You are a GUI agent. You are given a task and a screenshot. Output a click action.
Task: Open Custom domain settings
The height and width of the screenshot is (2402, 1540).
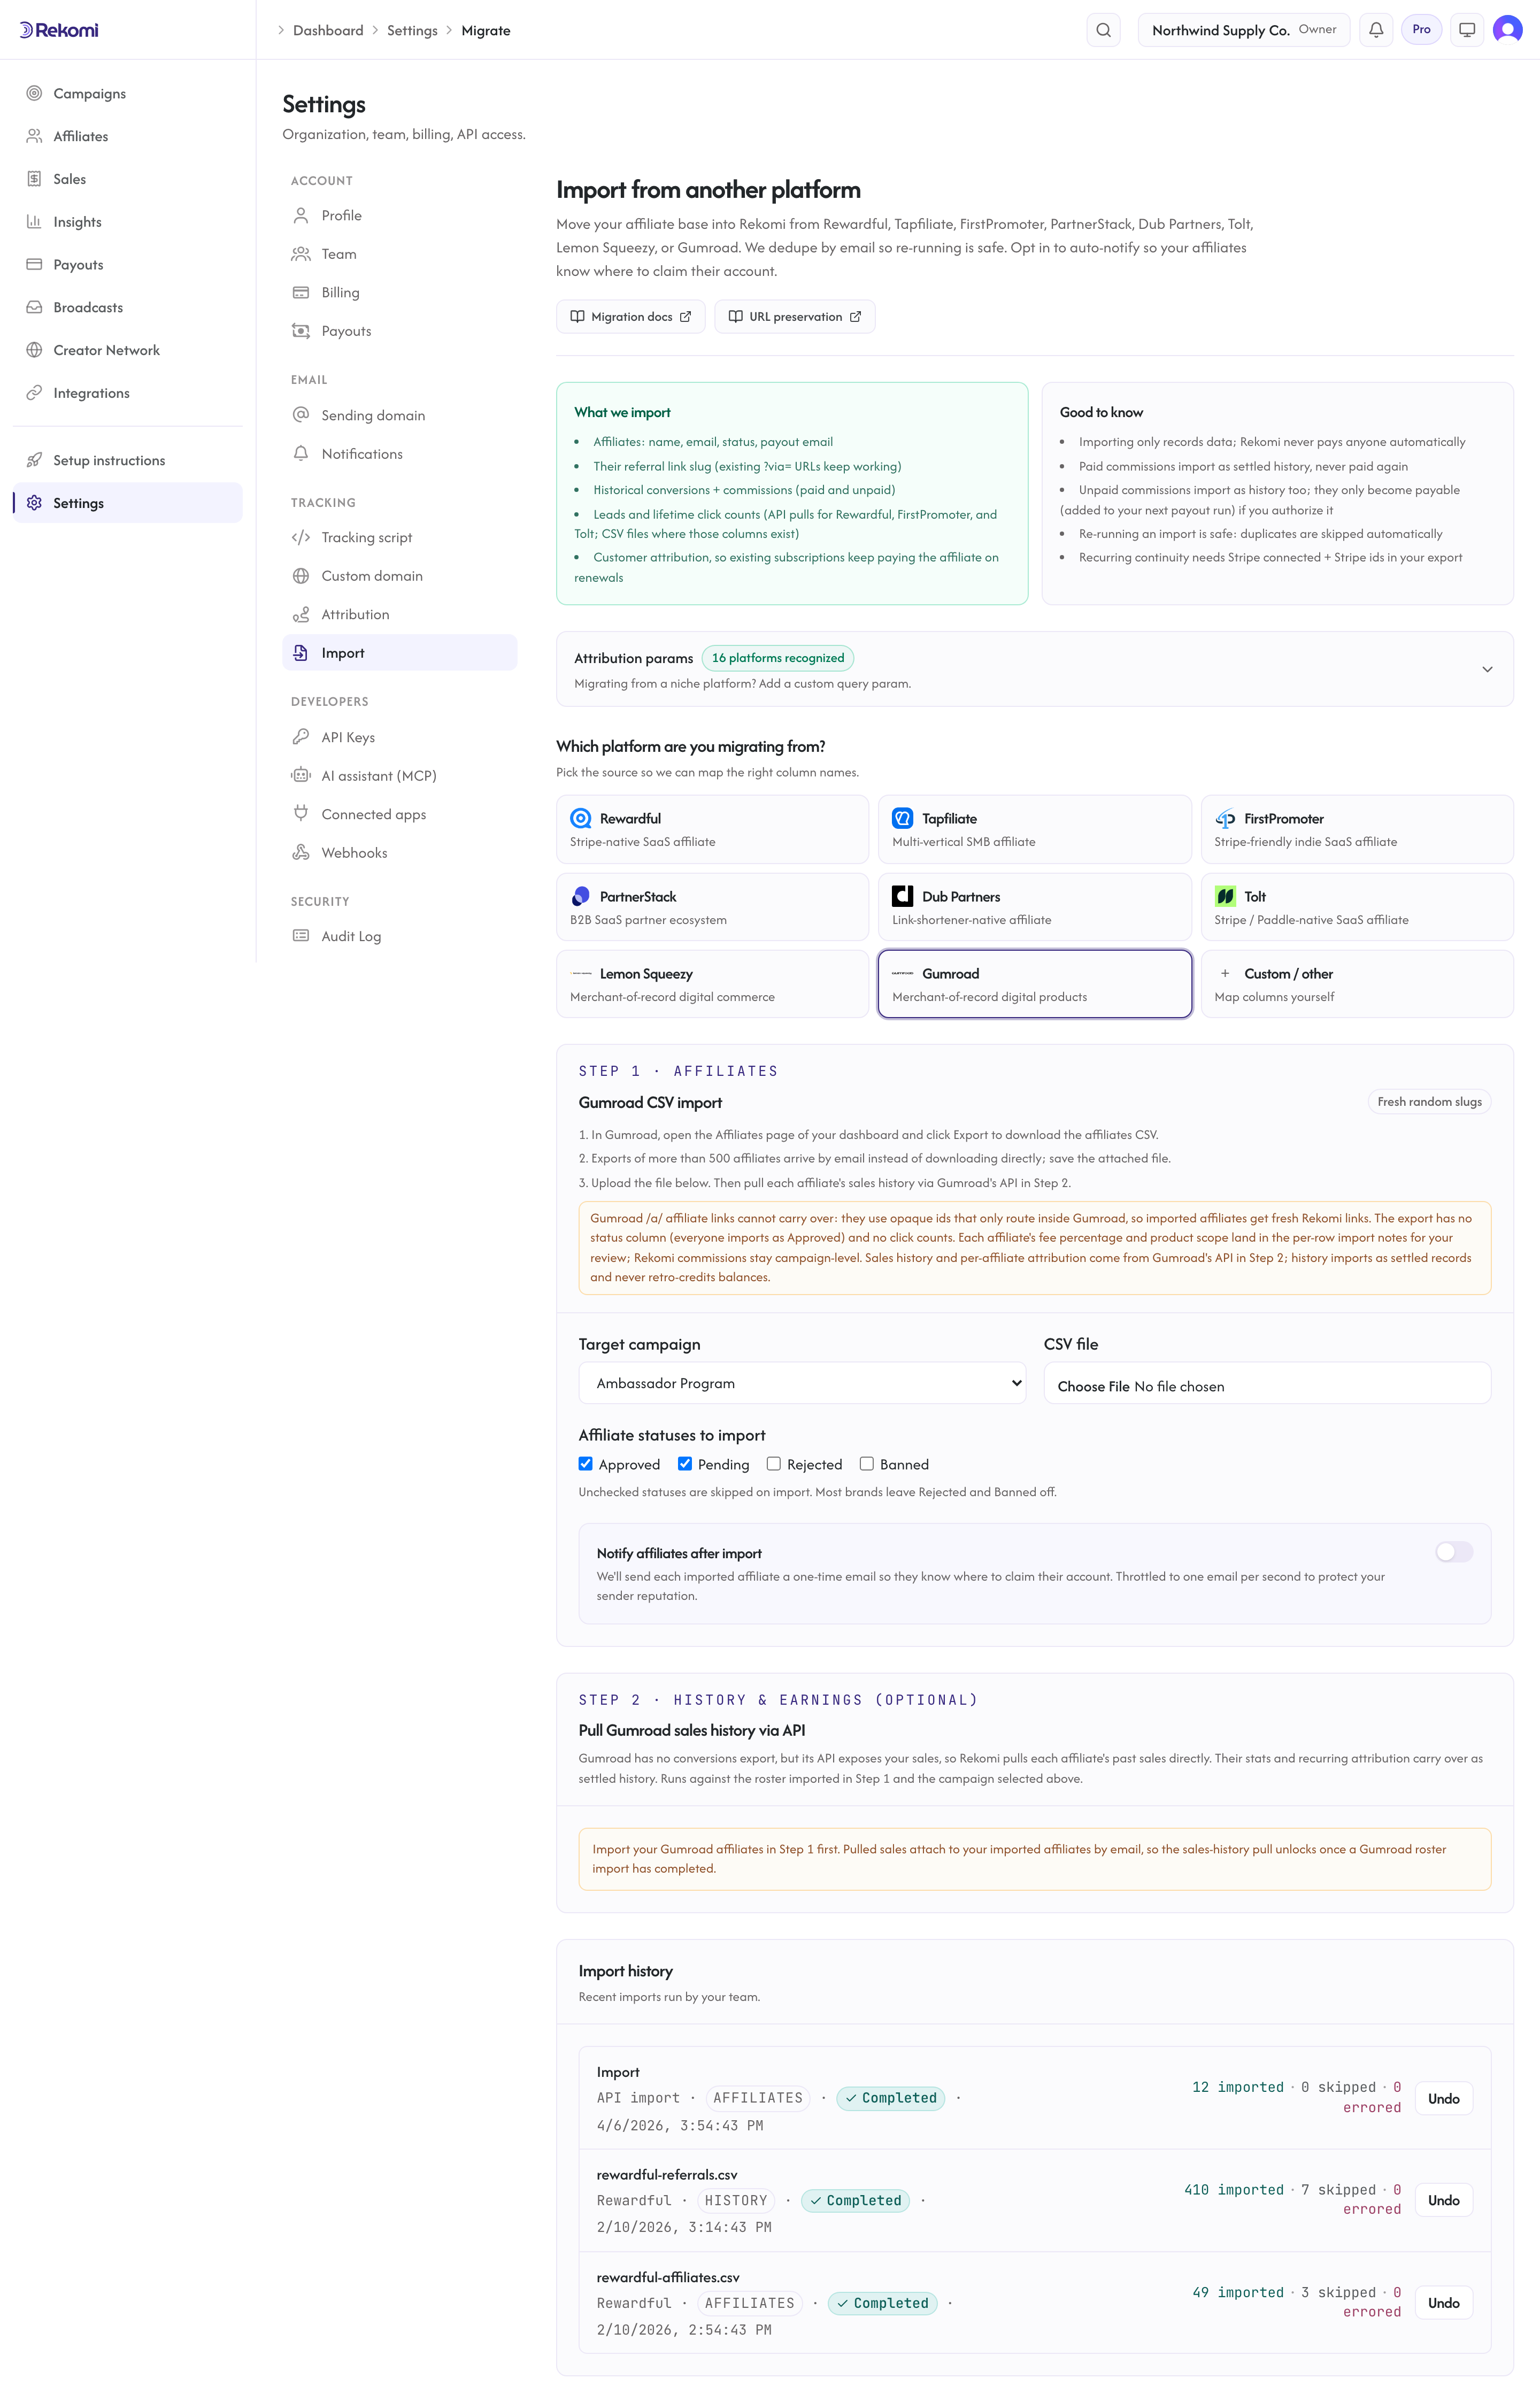click(x=400, y=576)
